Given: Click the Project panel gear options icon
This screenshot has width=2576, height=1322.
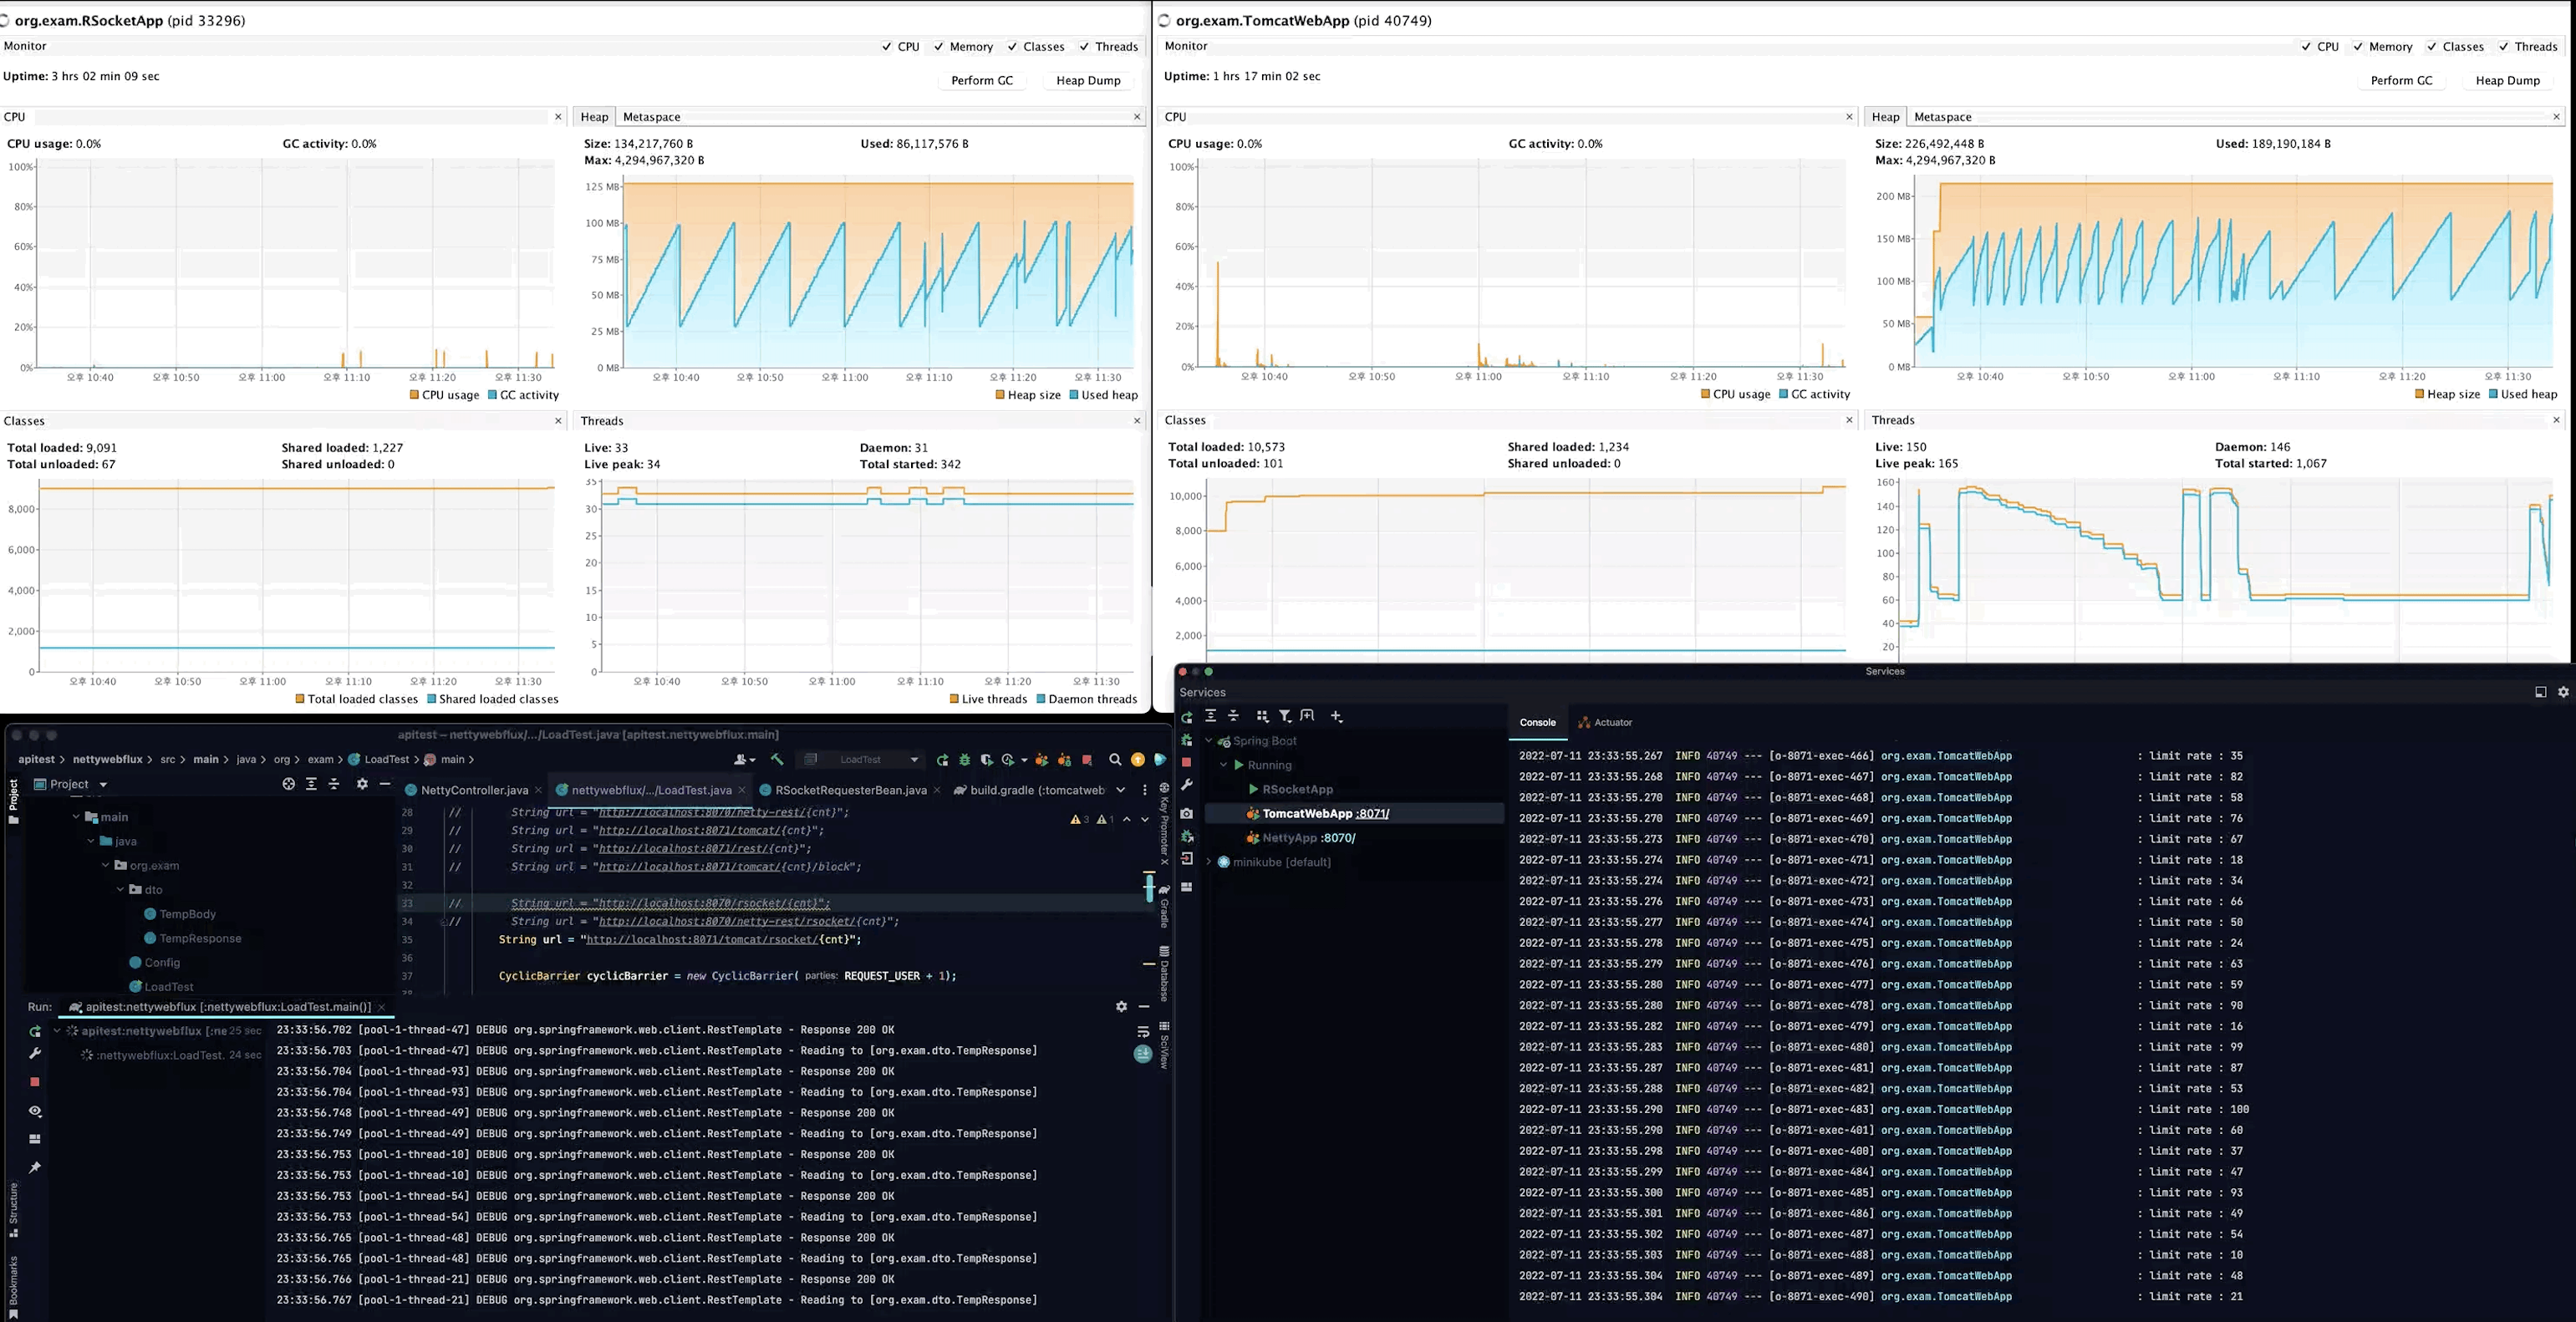Looking at the screenshot, I should tap(362, 784).
